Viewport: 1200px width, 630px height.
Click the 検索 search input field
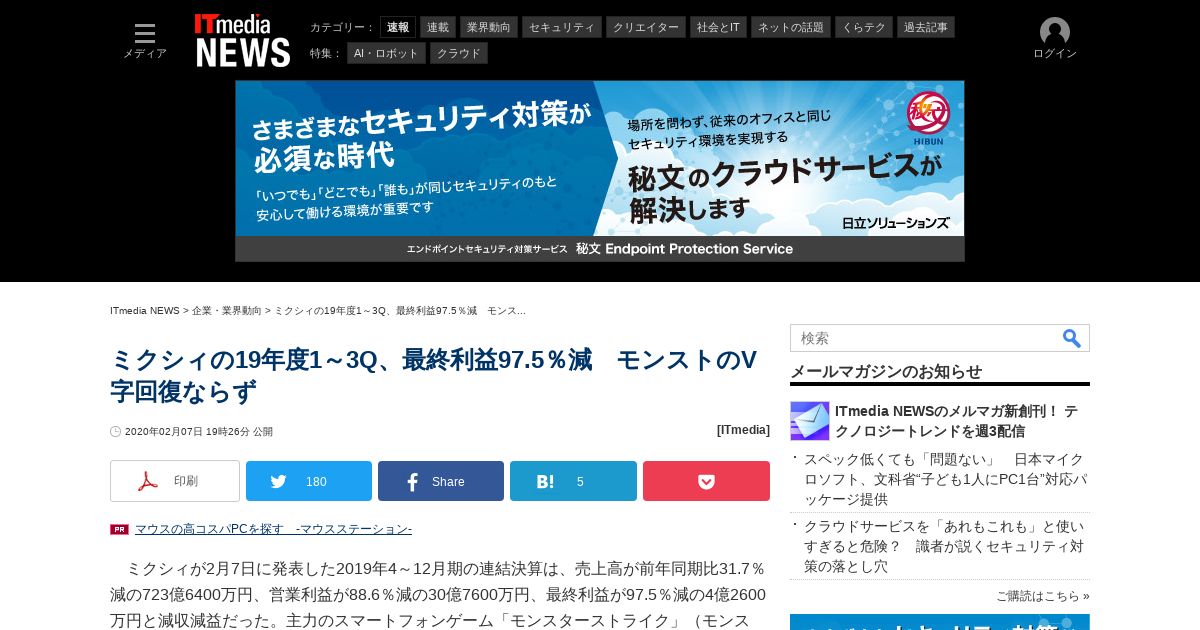pos(925,338)
